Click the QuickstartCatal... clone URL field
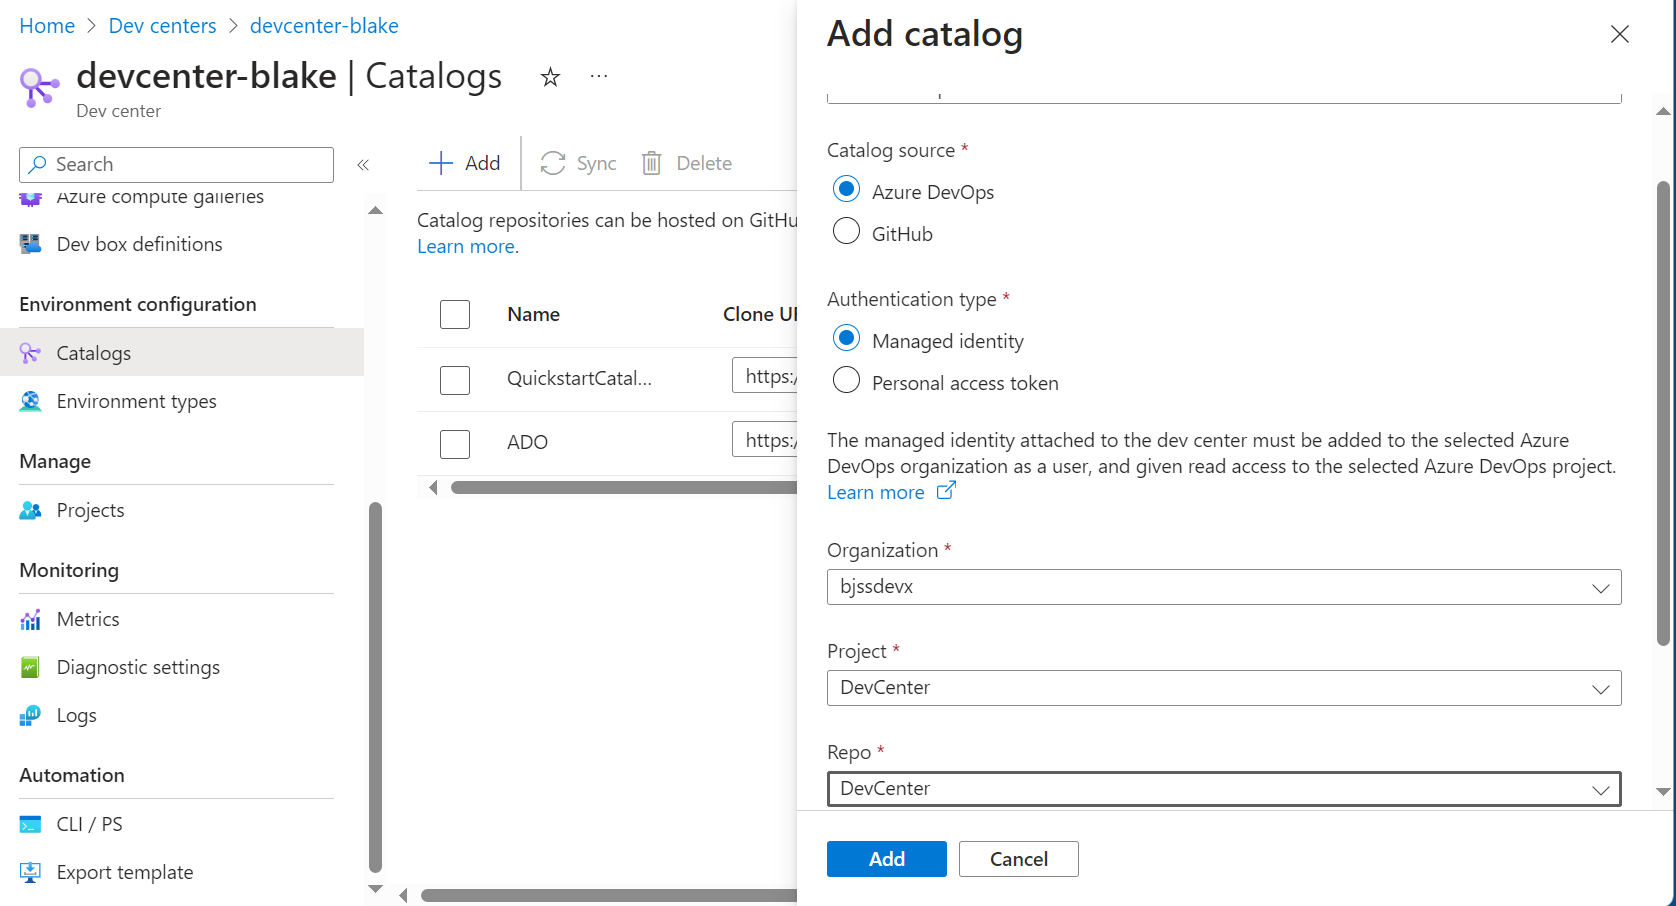This screenshot has height=906, width=1676. (765, 376)
